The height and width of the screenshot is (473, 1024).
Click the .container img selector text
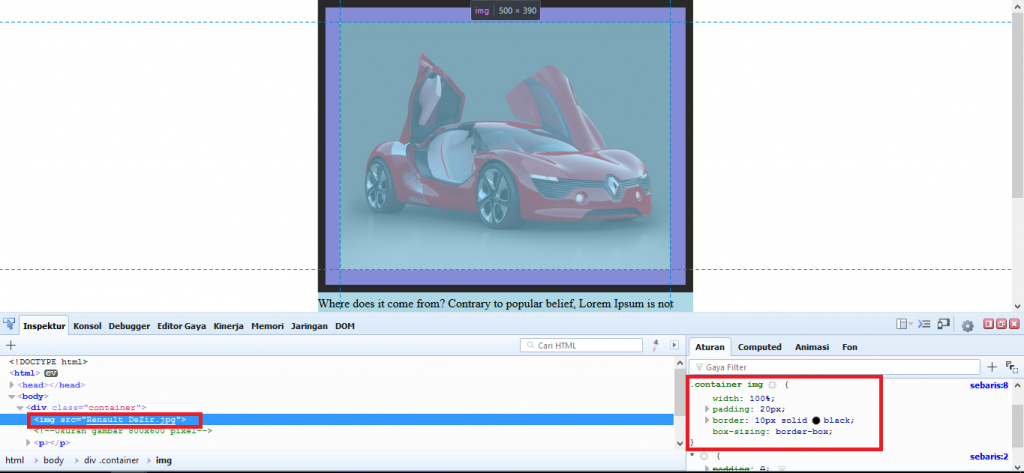[x=726, y=385]
